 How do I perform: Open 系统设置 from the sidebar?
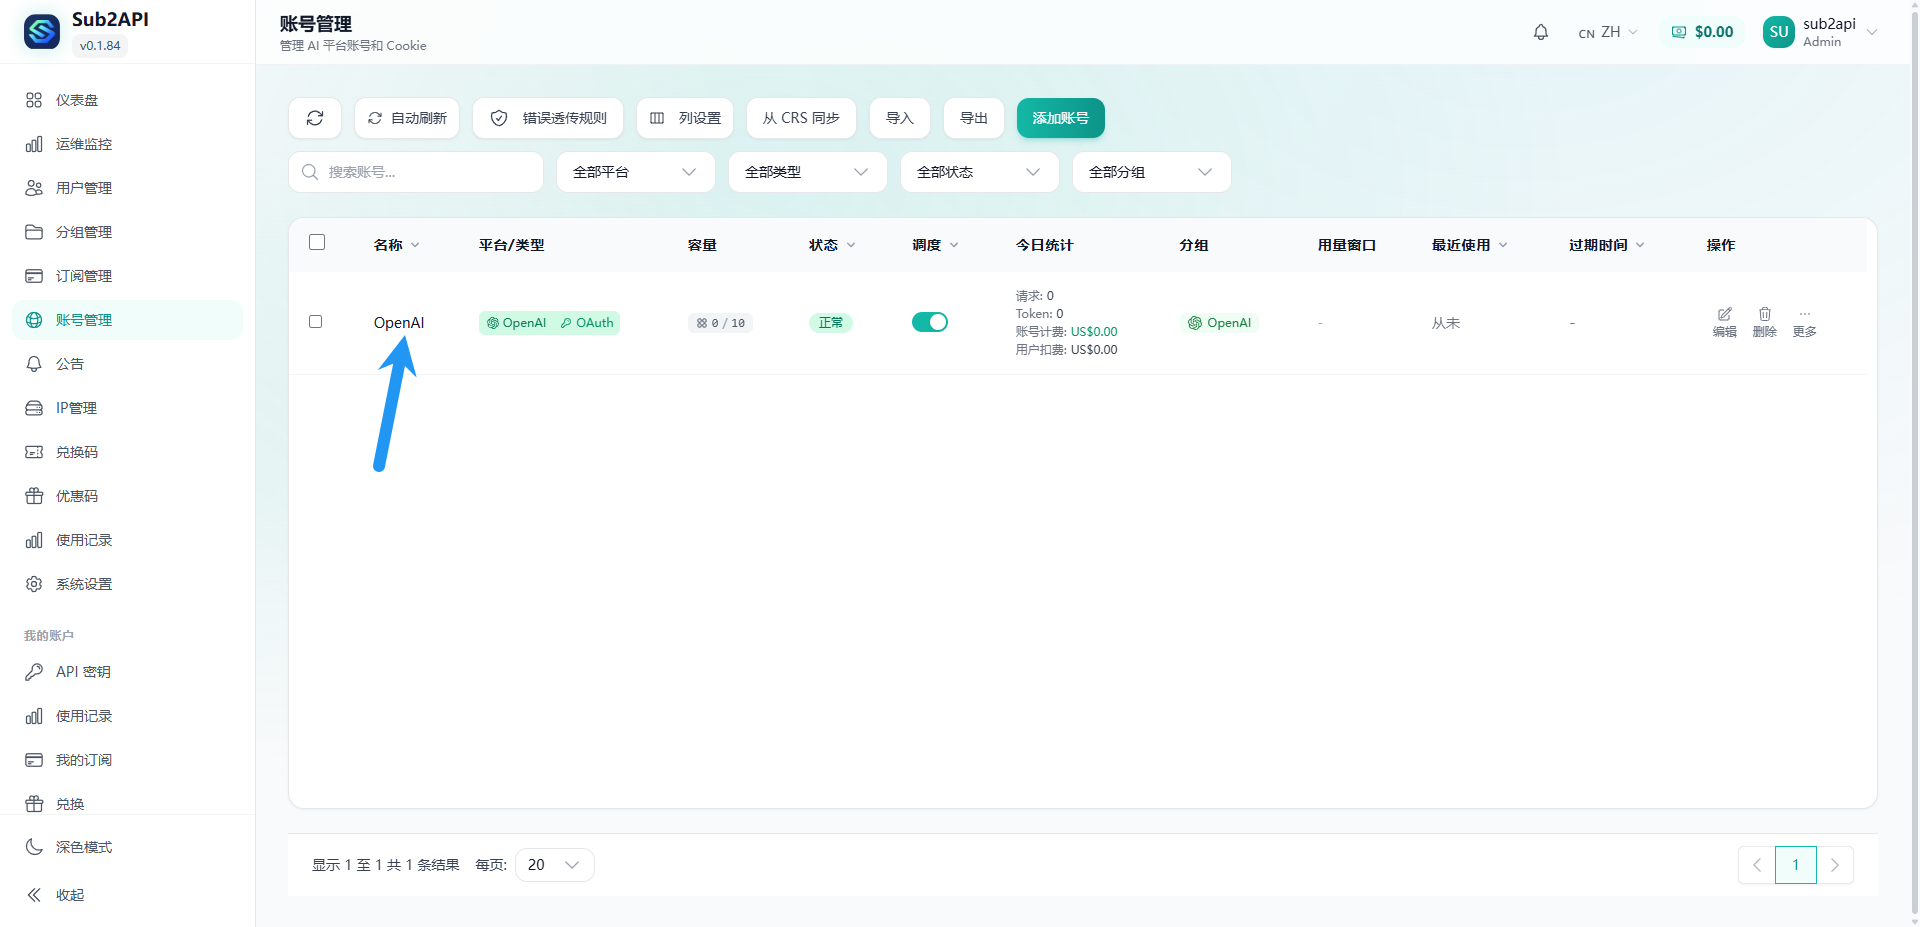coord(84,583)
